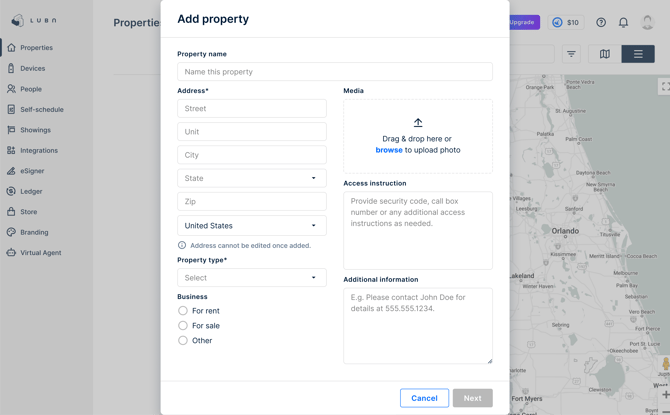Go to Showings in the sidebar
This screenshot has height=415, width=670.
(35, 130)
